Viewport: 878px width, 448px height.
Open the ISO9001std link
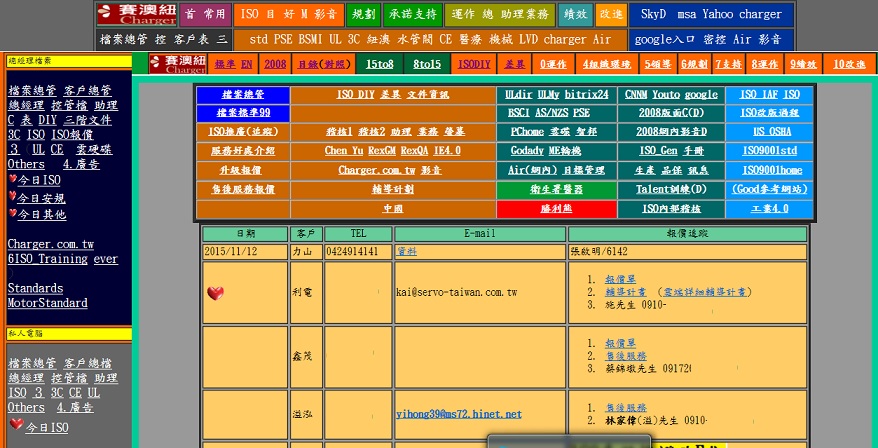coord(770,151)
